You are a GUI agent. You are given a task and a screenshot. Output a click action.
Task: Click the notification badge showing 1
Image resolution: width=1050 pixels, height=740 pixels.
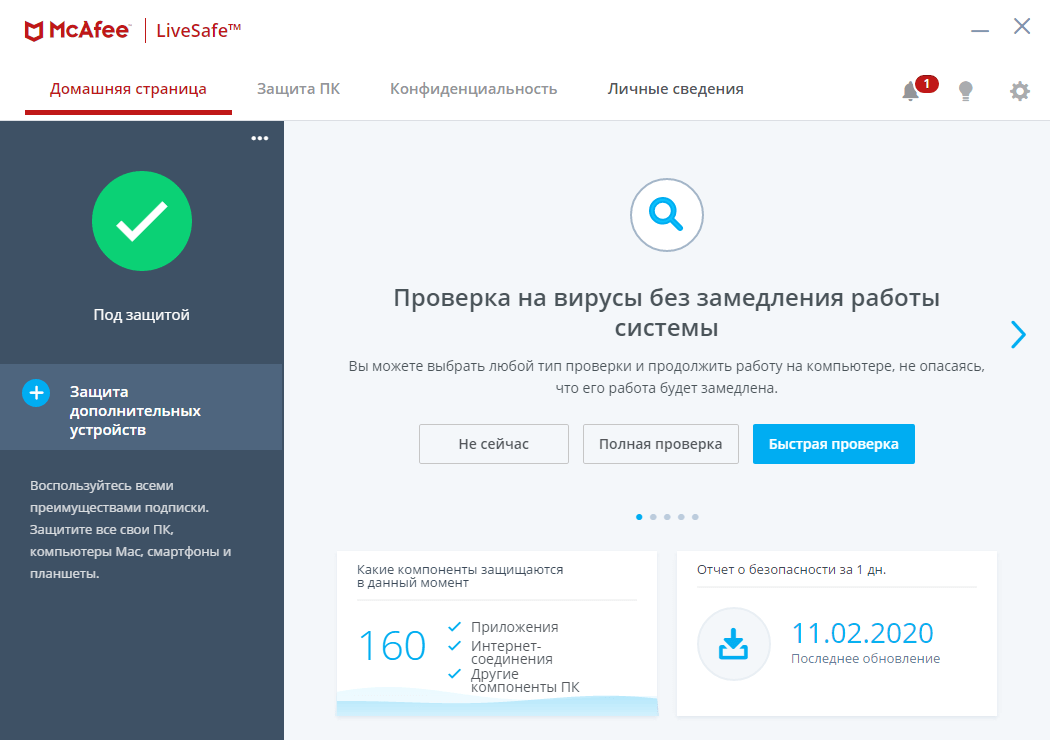(x=926, y=84)
